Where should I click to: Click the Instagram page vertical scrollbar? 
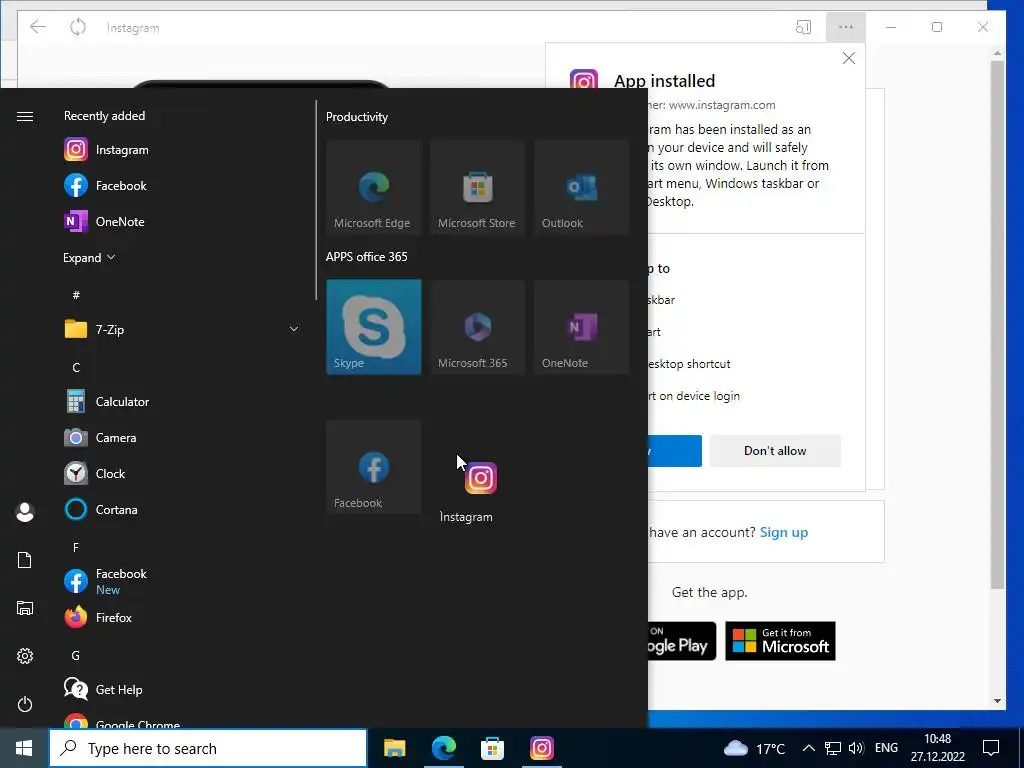(x=997, y=325)
